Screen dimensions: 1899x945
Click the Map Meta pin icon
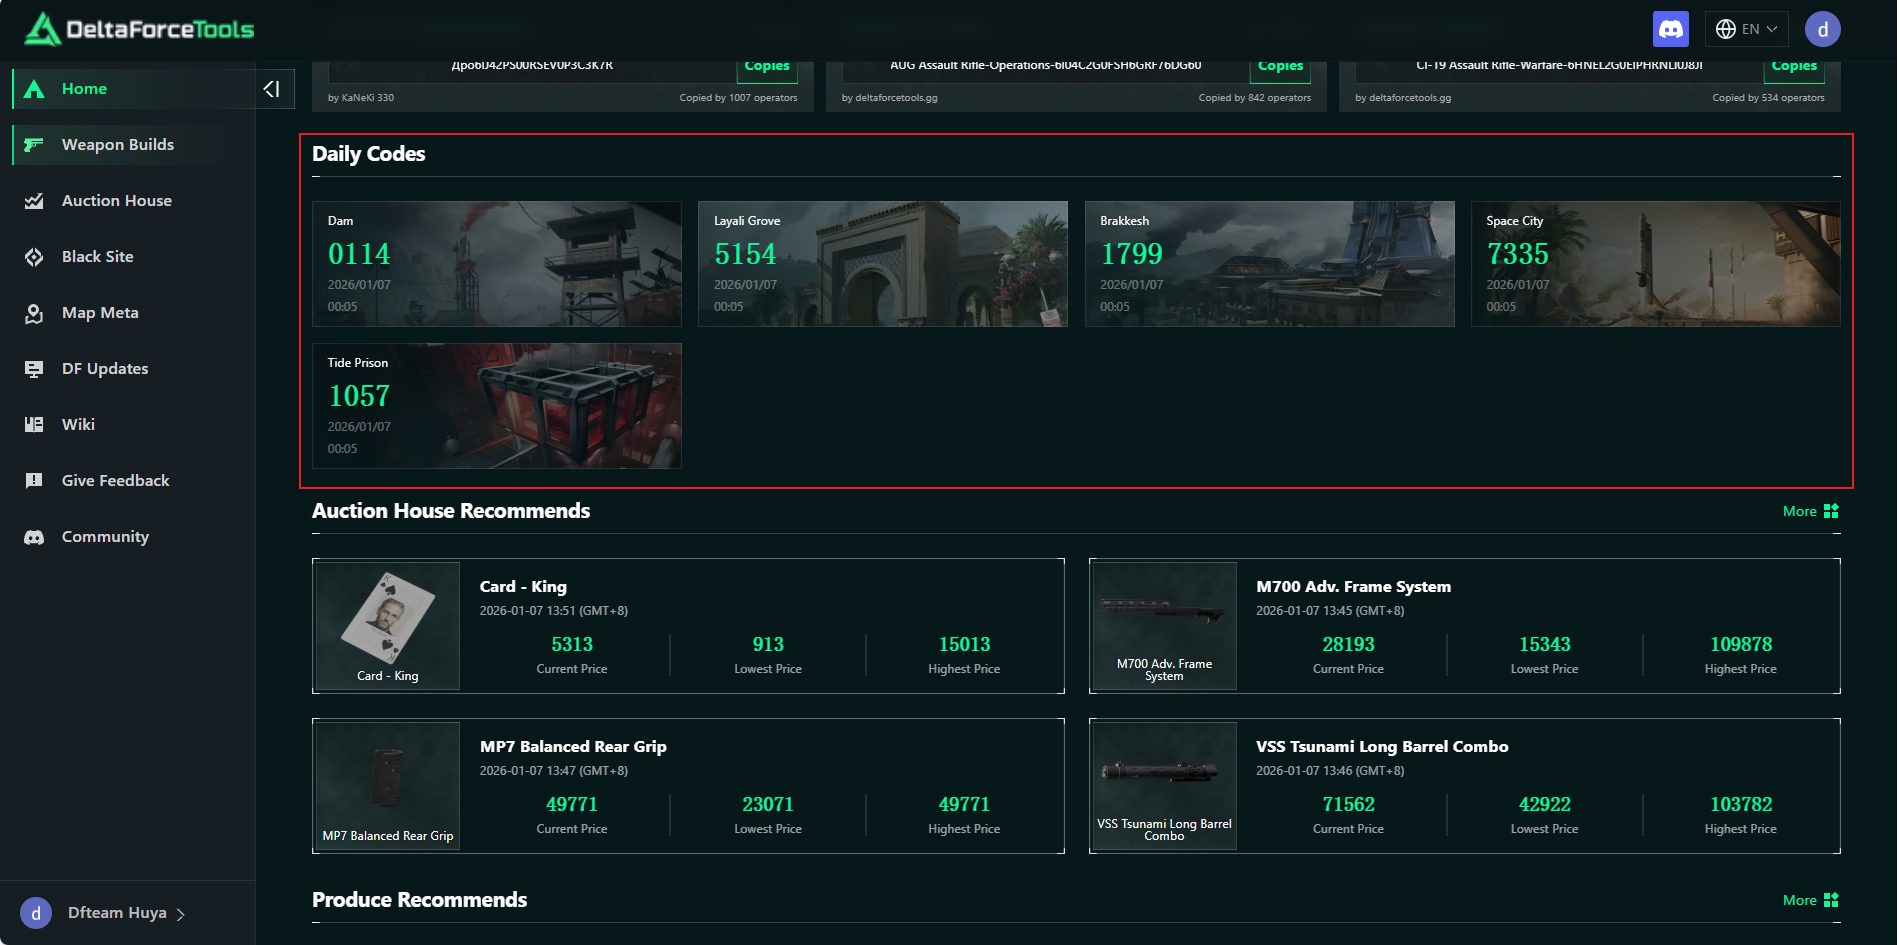[34, 313]
